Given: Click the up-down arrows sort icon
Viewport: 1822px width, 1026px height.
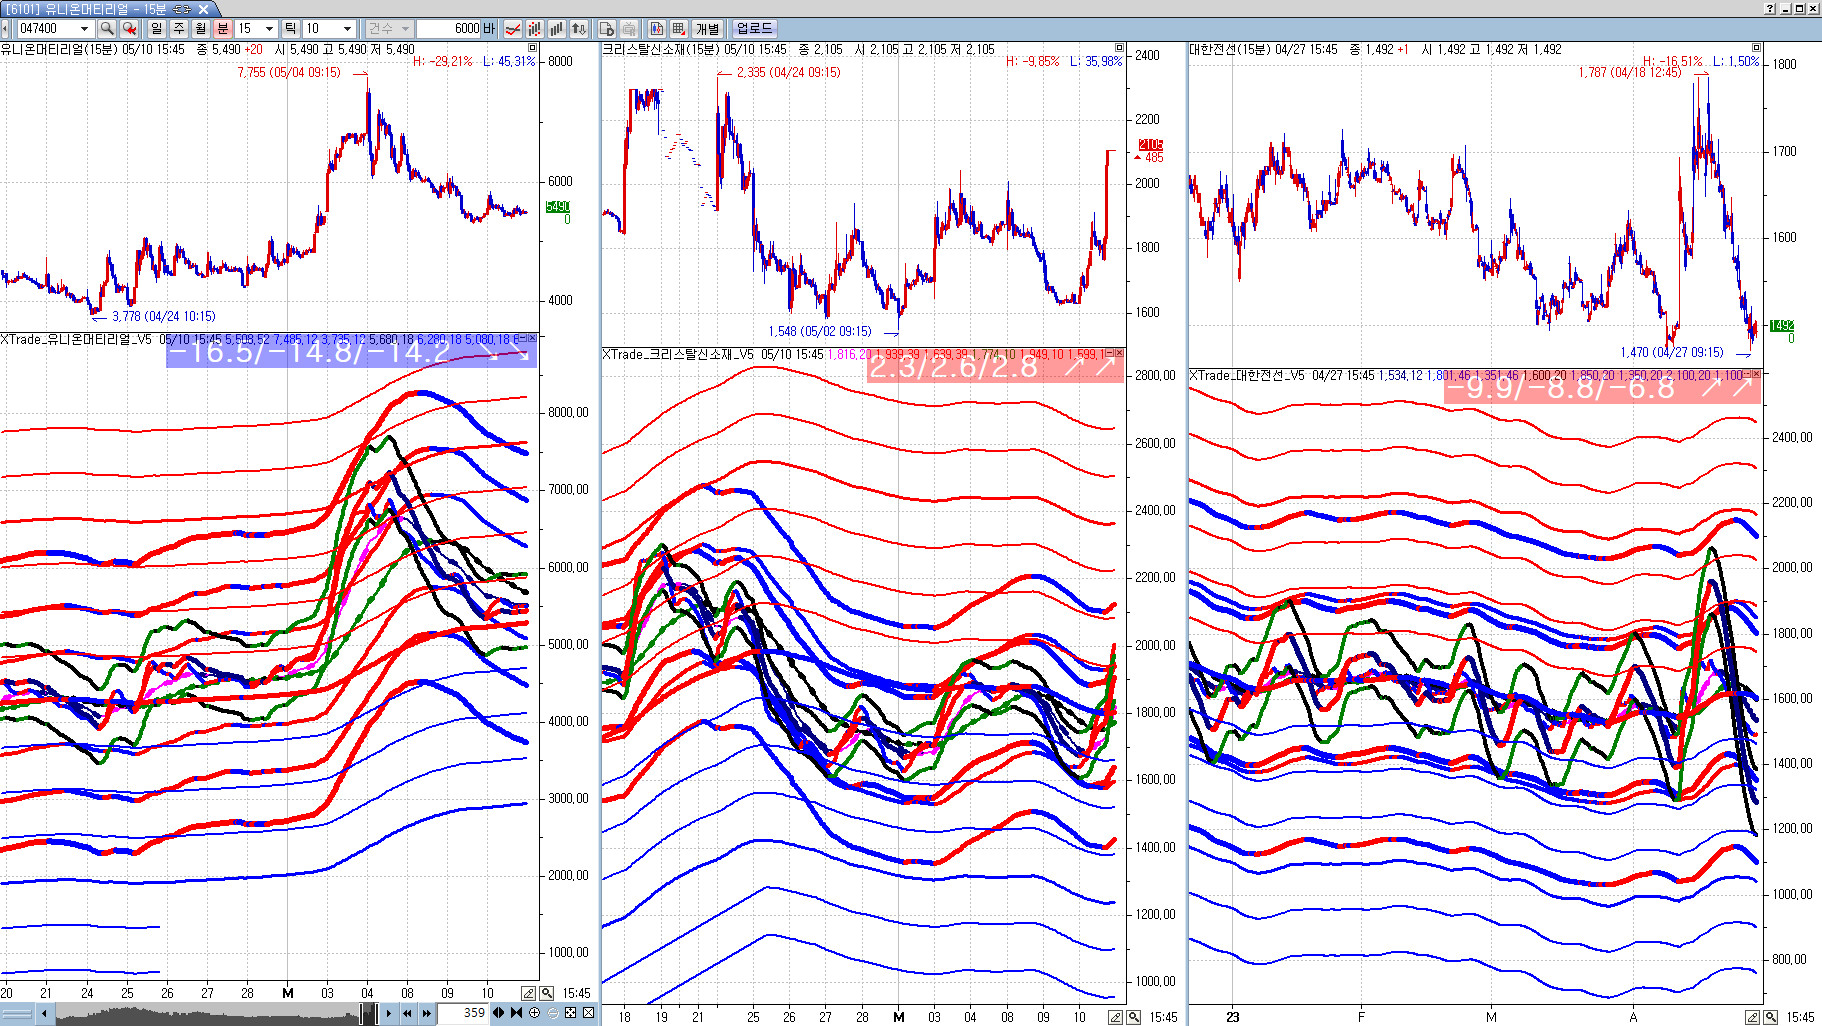Looking at the screenshot, I should 578,29.
